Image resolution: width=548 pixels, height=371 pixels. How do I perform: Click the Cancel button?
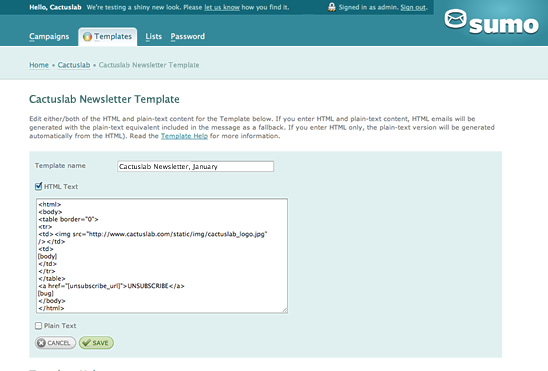tap(55, 343)
